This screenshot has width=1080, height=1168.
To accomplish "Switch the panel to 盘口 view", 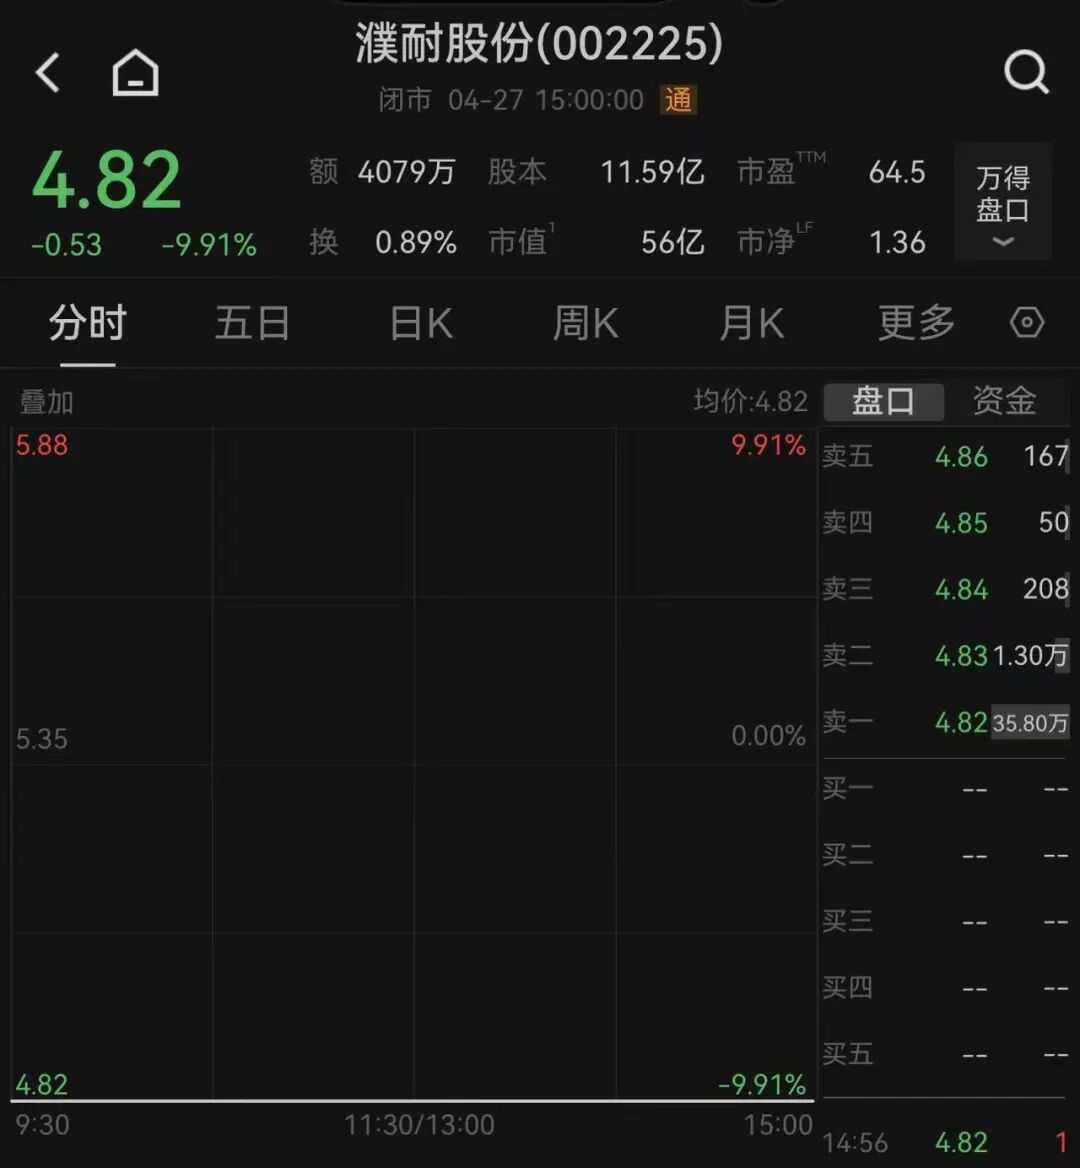I will [x=884, y=400].
